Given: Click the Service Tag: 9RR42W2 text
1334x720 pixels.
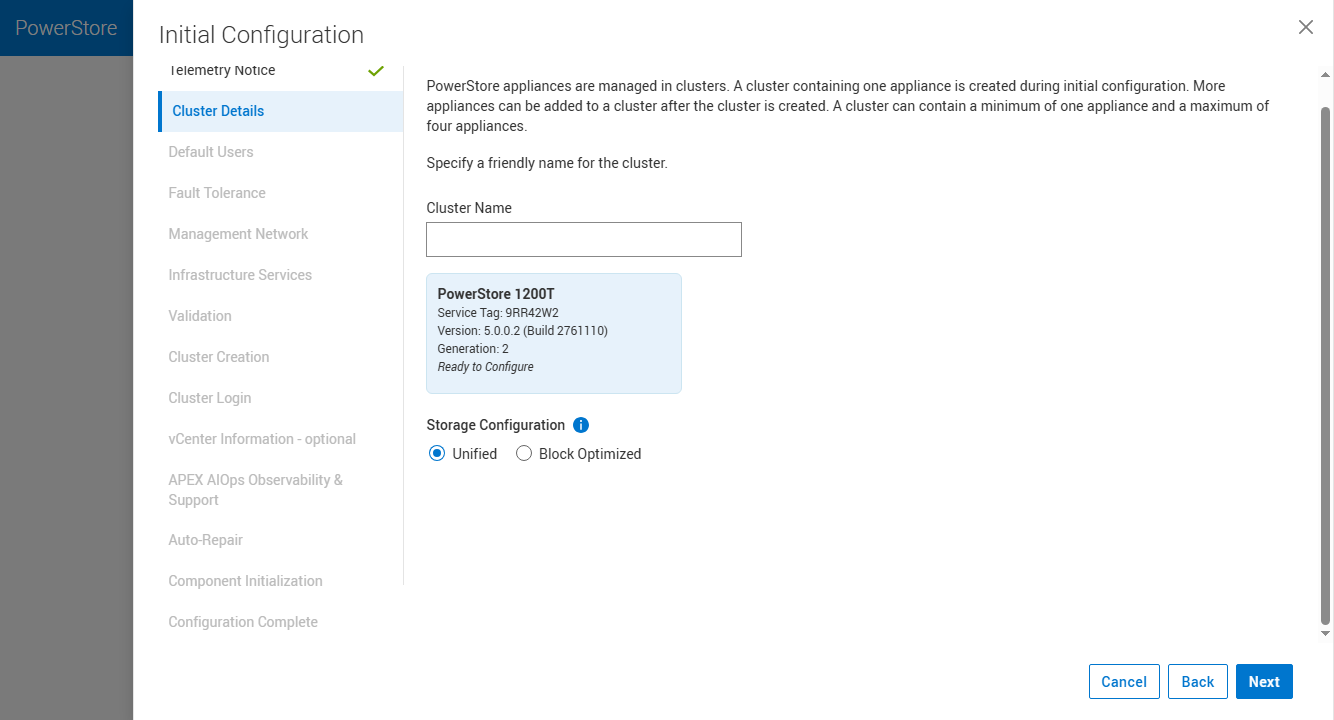Looking at the screenshot, I should tap(498, 313).
